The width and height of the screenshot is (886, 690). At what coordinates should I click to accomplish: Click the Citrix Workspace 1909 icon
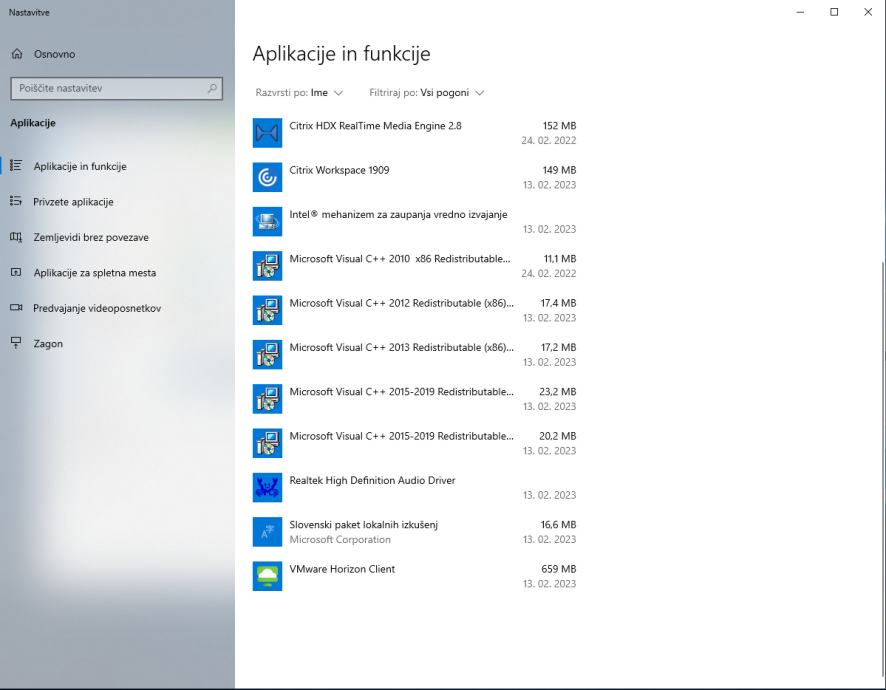pos(267,177)
